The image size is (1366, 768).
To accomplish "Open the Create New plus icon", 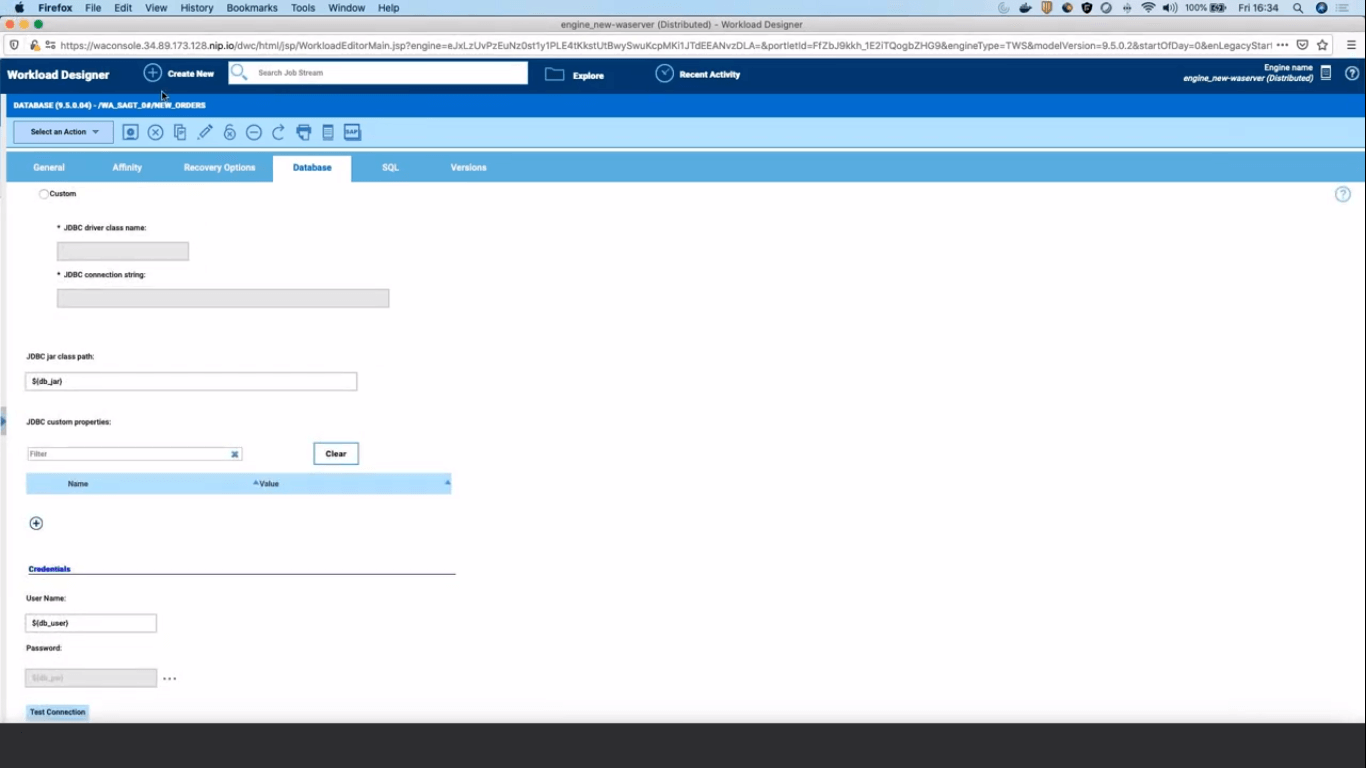I will [152, 72].
